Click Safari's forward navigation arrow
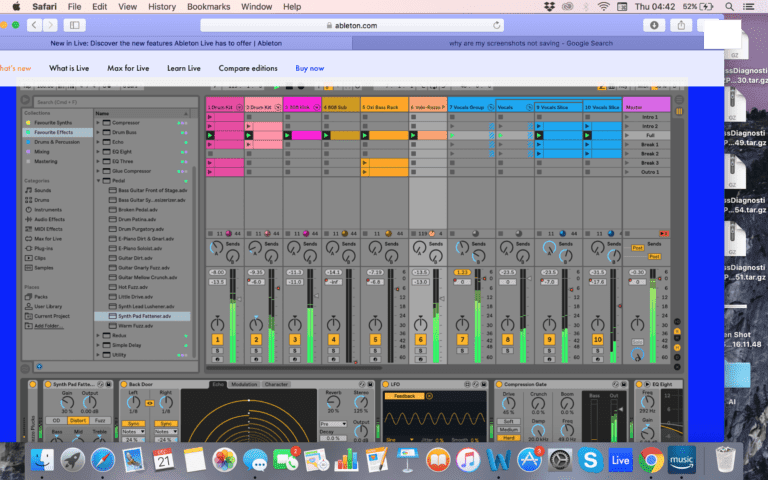The width and height of the screenshot is (768, 480). coord(50,25)
